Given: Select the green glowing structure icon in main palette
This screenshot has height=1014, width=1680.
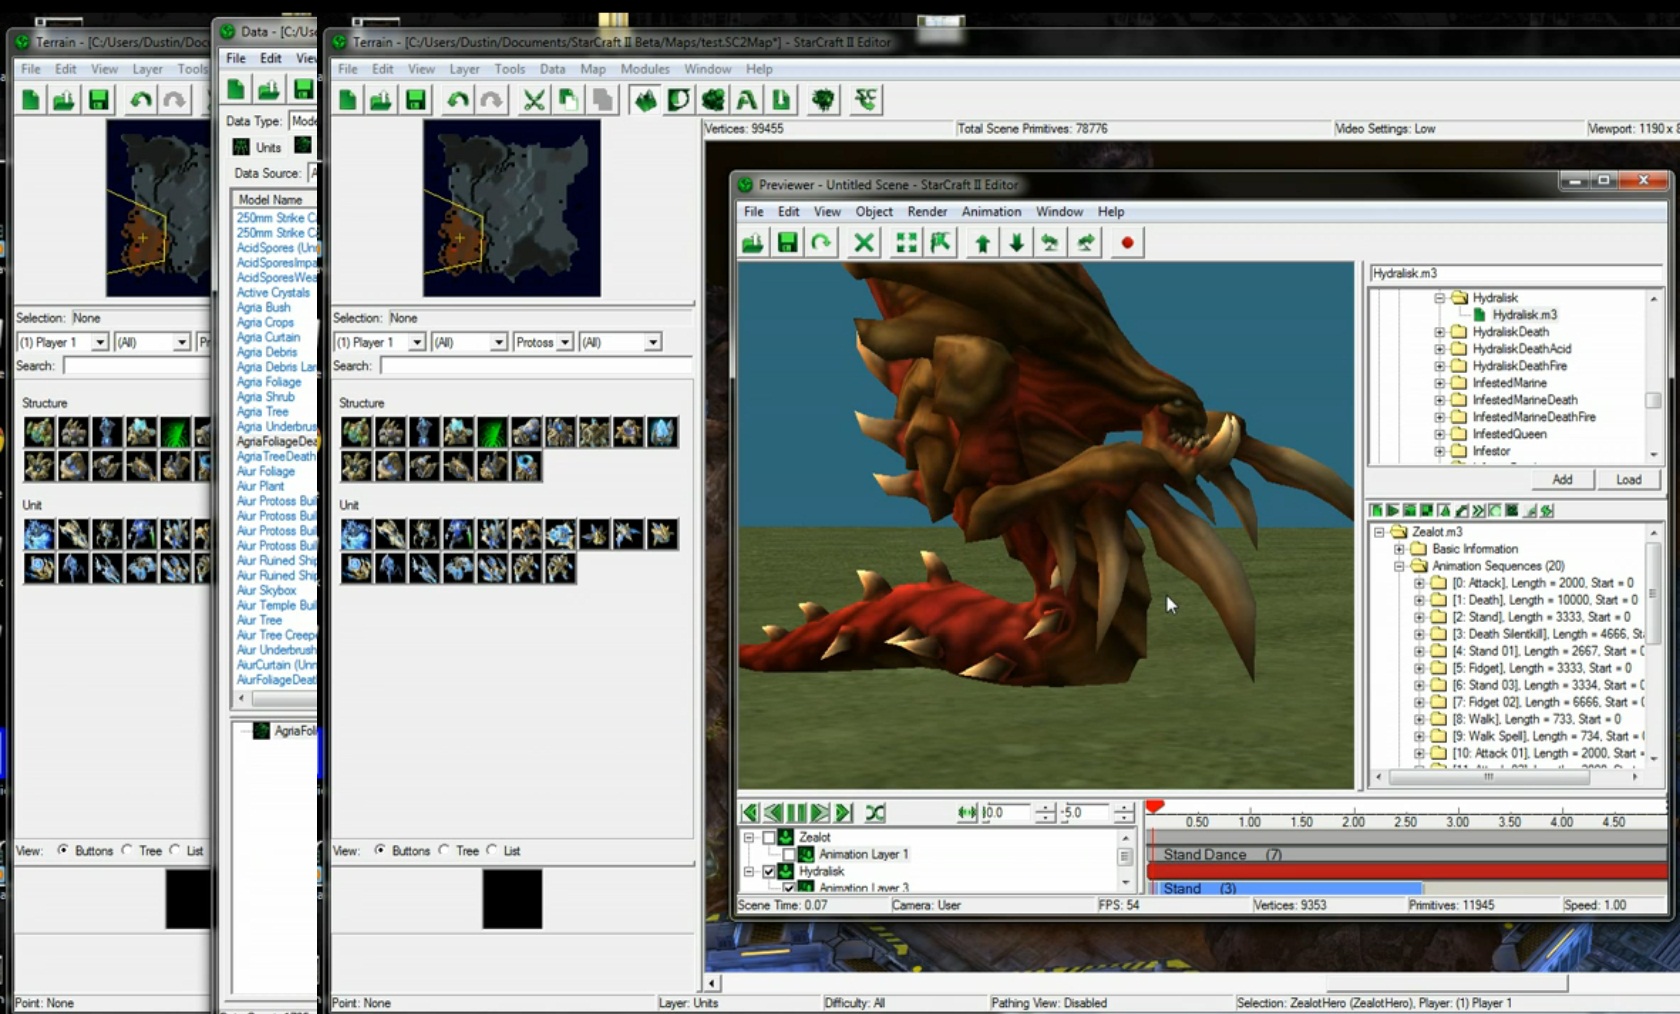Looking at the screenshot, I should tap(491, 432).
